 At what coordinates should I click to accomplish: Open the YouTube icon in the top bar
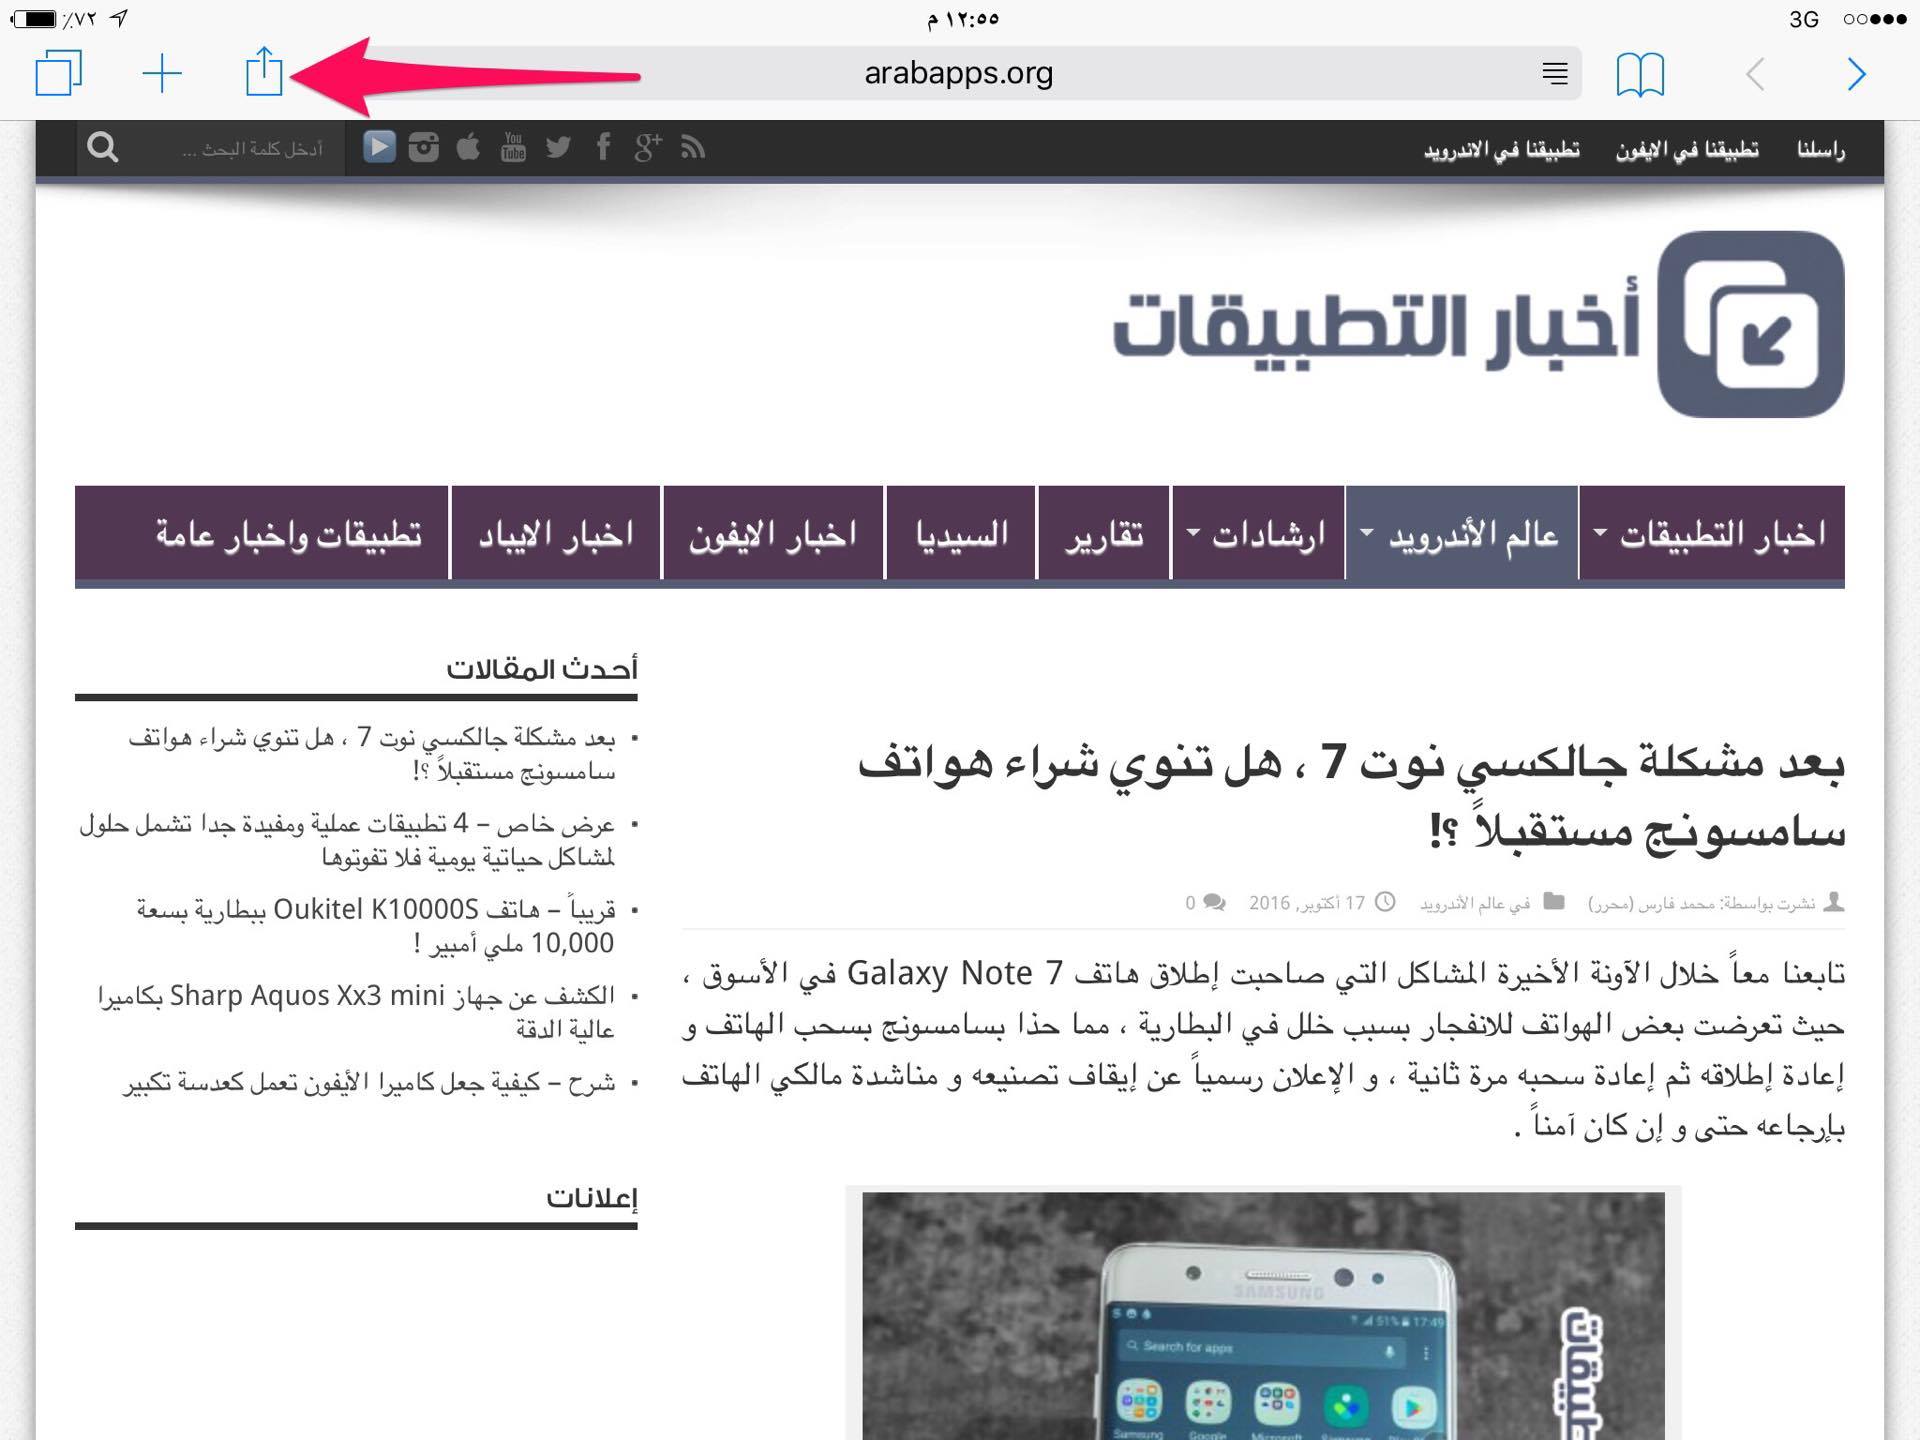[x=513, y=148]
